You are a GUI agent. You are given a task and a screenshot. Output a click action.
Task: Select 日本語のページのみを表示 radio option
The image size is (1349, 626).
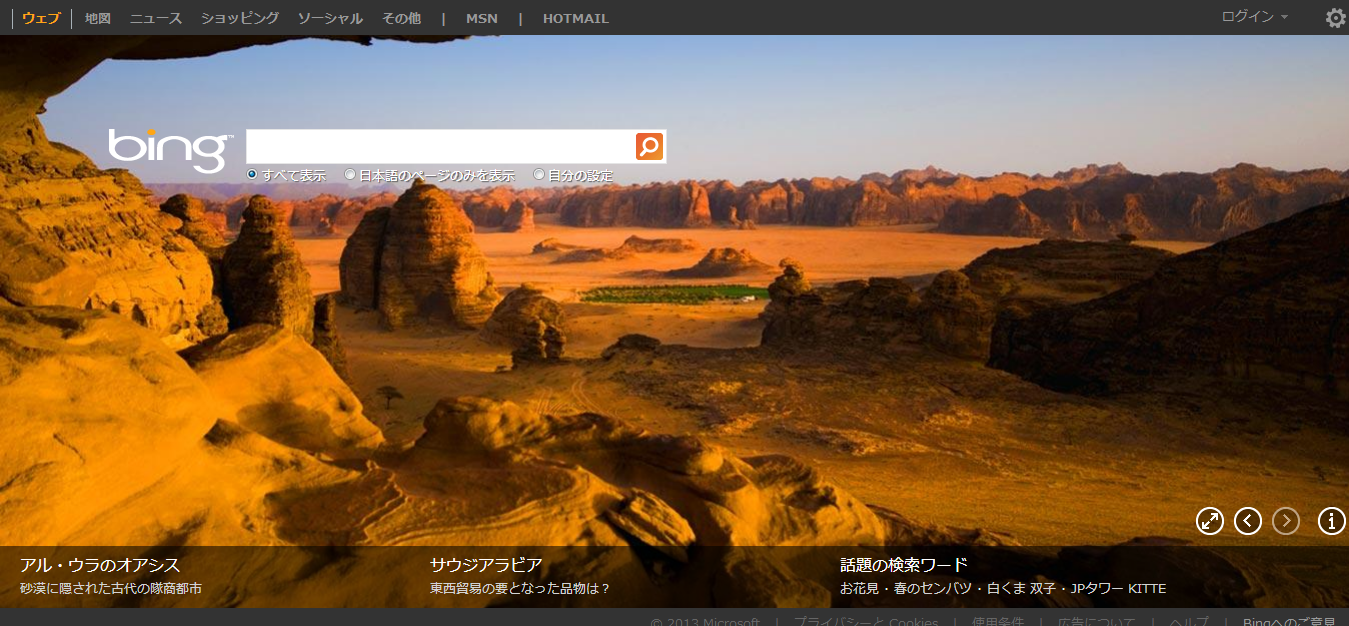pos(350,174)
